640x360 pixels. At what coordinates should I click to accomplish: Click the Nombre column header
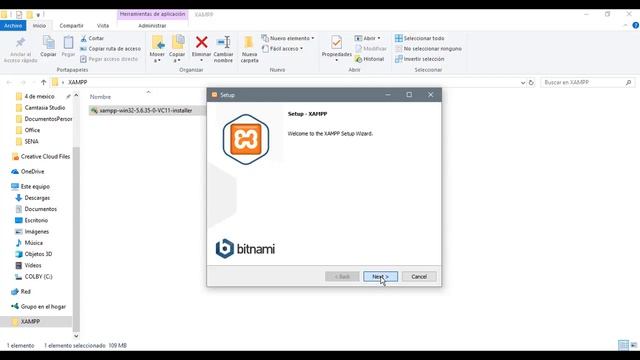[x=100, y=97]
